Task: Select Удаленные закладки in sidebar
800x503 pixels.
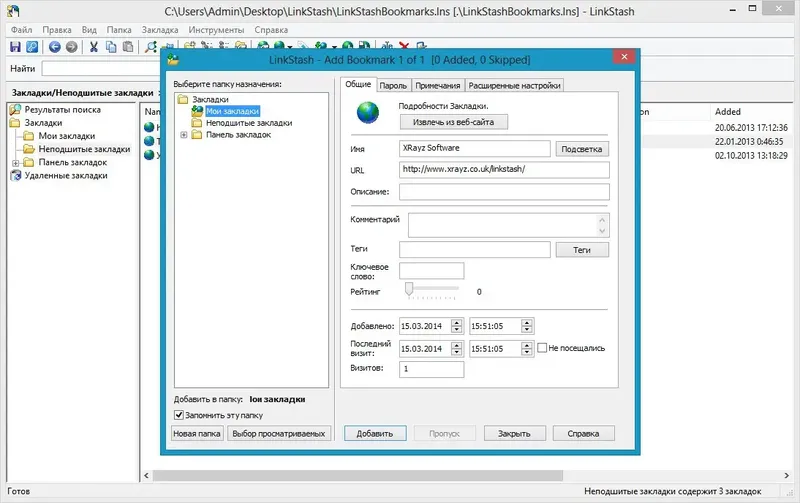Action: pyautogui.click(x=66, y=175)
